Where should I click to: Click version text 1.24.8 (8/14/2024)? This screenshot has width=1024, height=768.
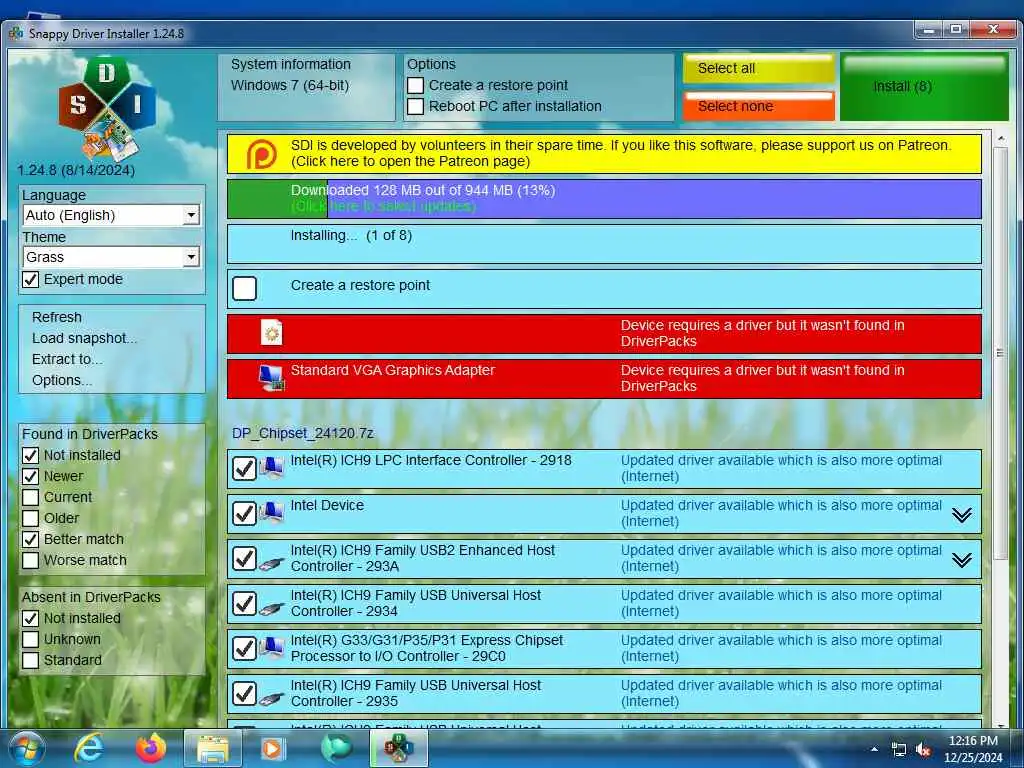coord(76,170)
